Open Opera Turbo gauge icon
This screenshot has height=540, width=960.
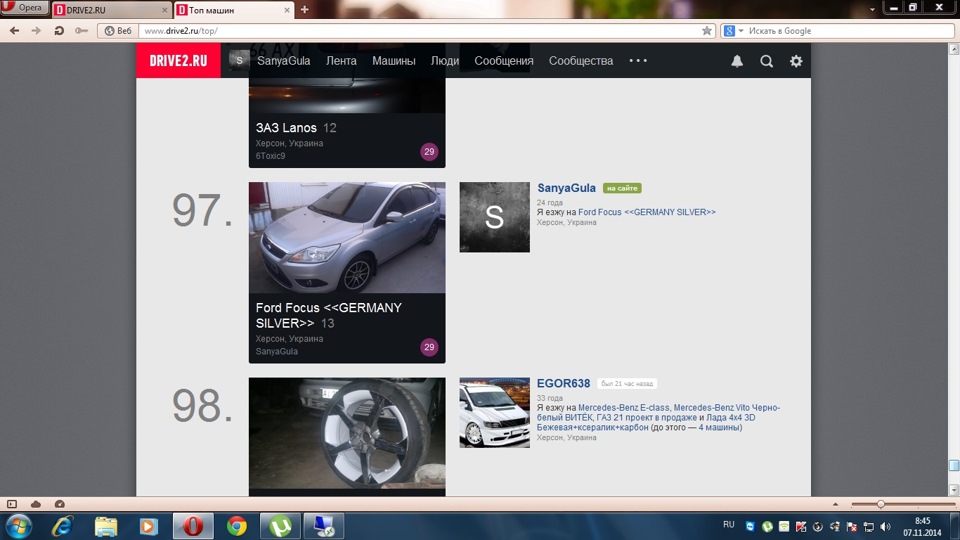point(59,504)
